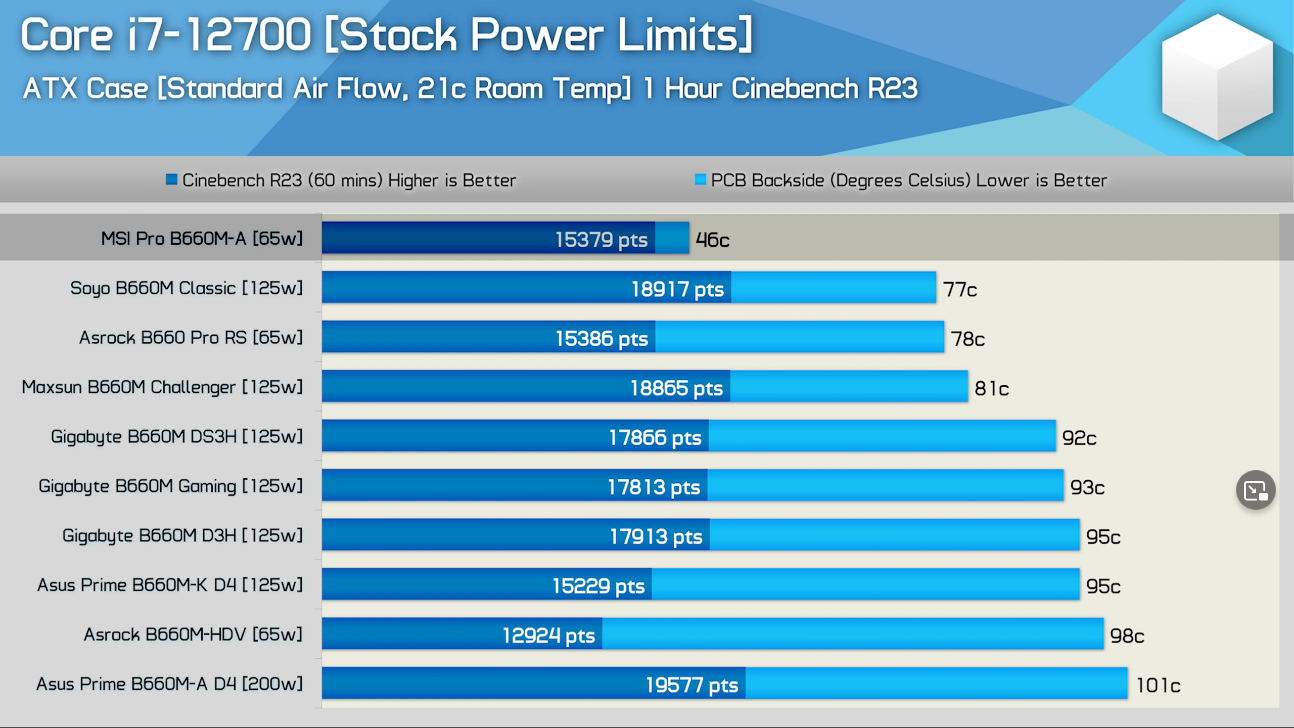Click the 77c temperature value

pyautogui.click(x=960, y=290)
